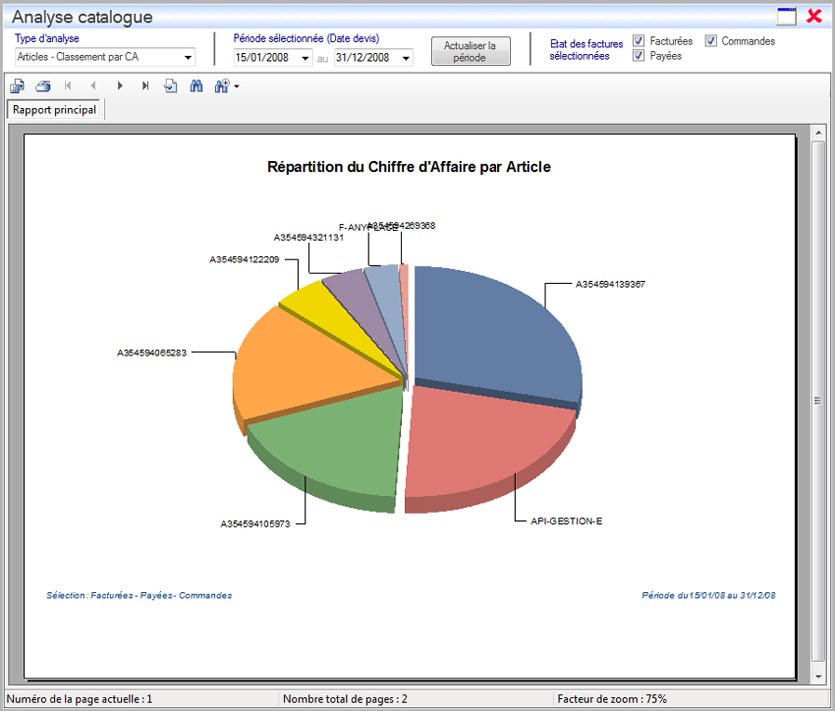Screen dimensions: 835x711
Task: Go to the next page
Action: pos(120,86)
